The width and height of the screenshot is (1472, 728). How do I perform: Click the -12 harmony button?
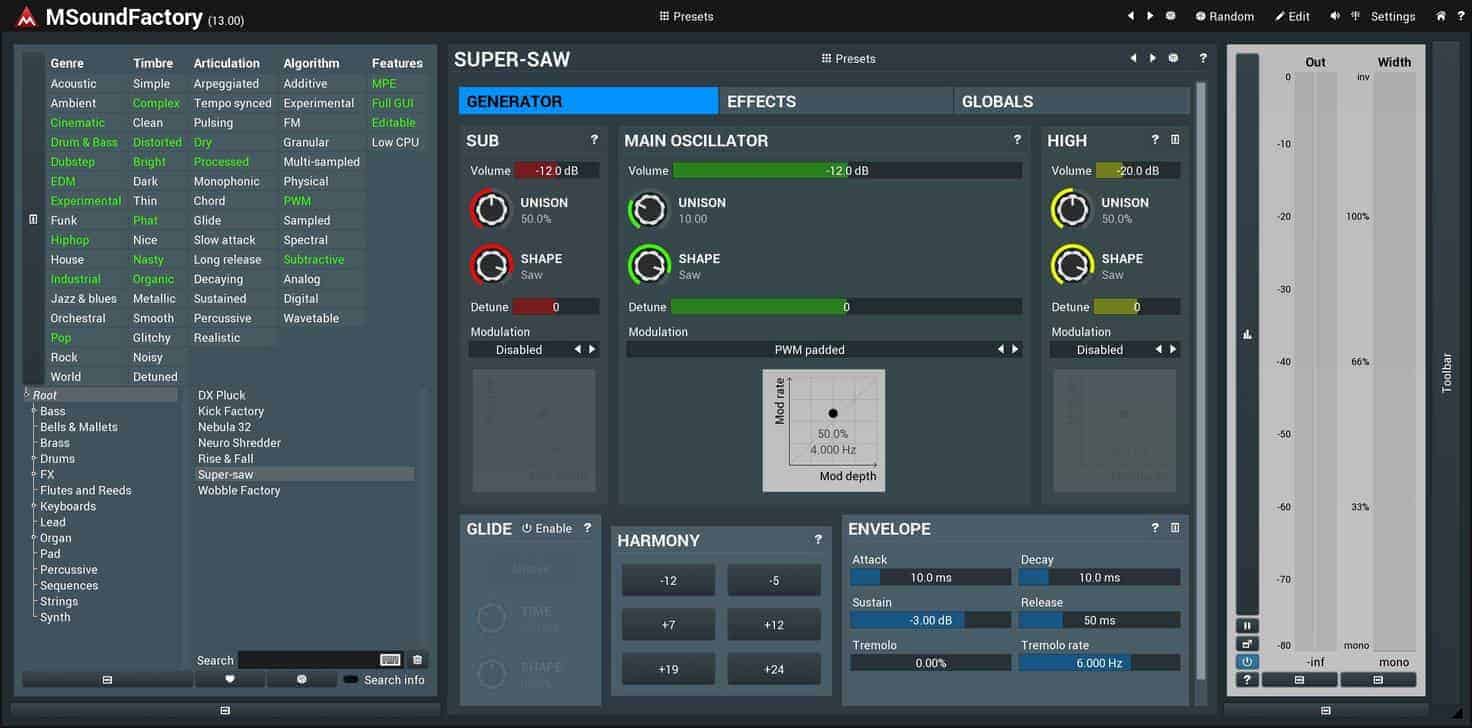click(x=668, y=580)
